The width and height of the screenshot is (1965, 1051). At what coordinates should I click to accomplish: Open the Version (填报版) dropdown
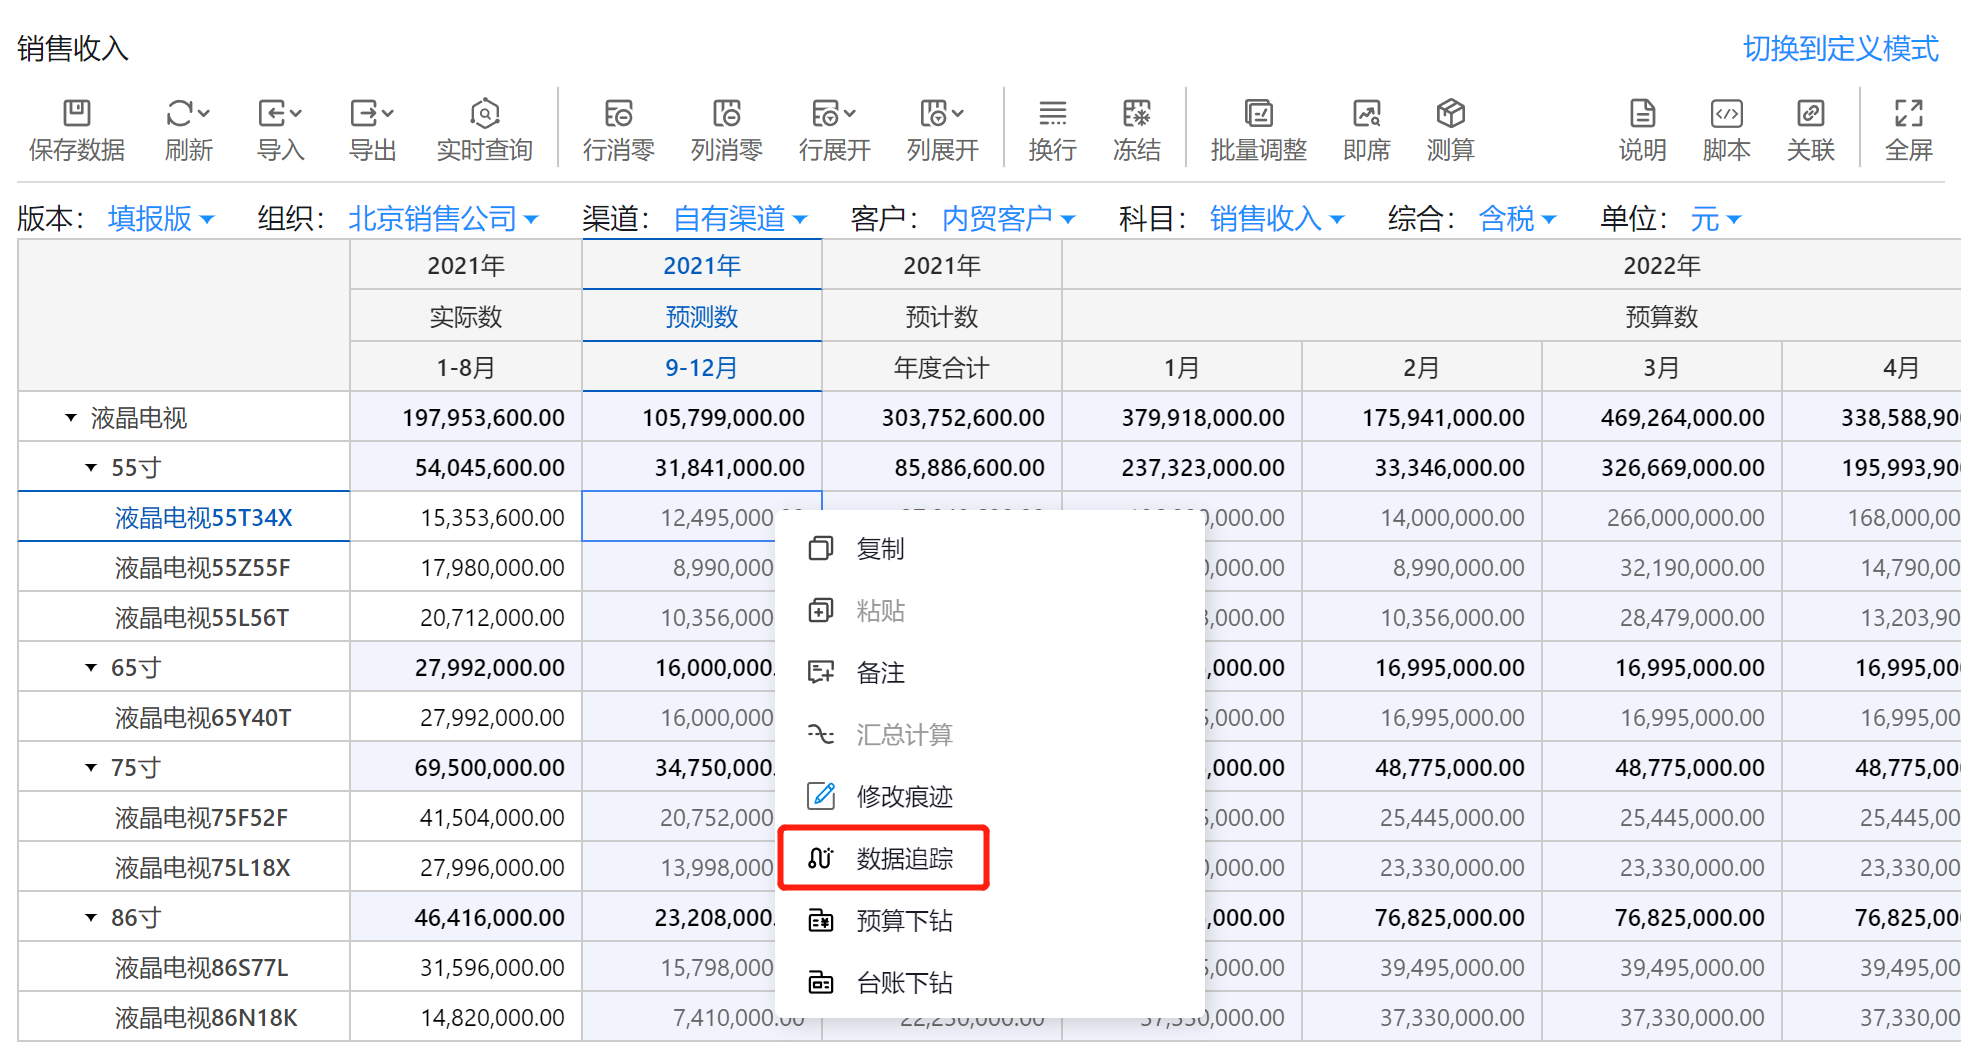coord(161,219)
